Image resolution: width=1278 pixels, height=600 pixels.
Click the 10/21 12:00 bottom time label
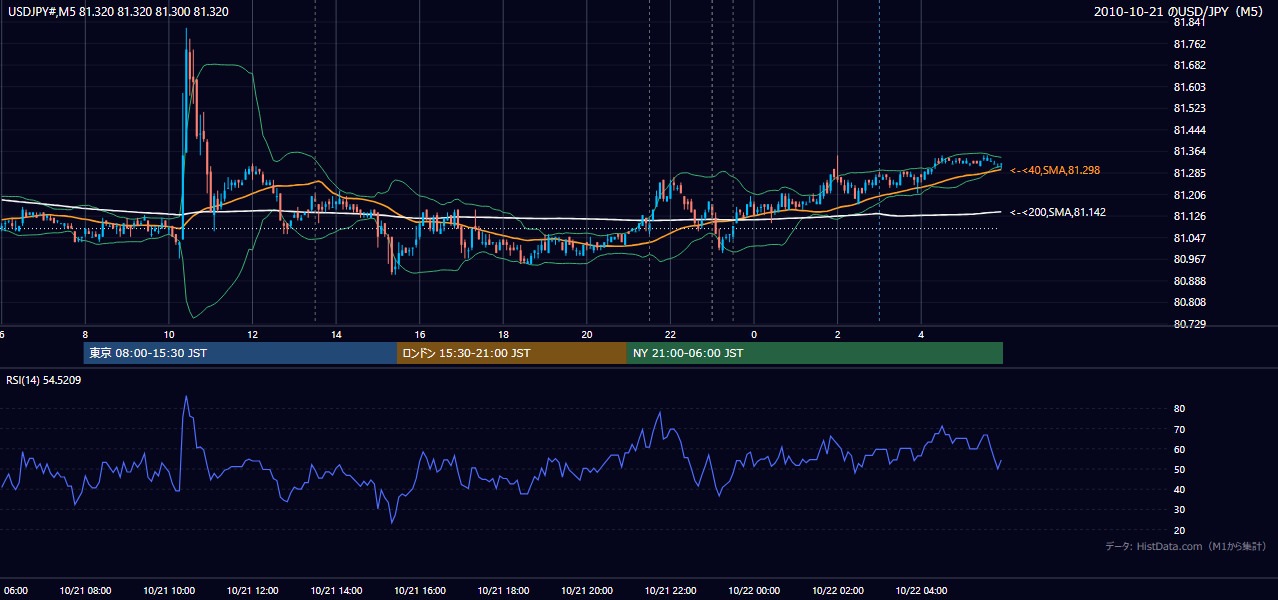(x=252, y=591)
